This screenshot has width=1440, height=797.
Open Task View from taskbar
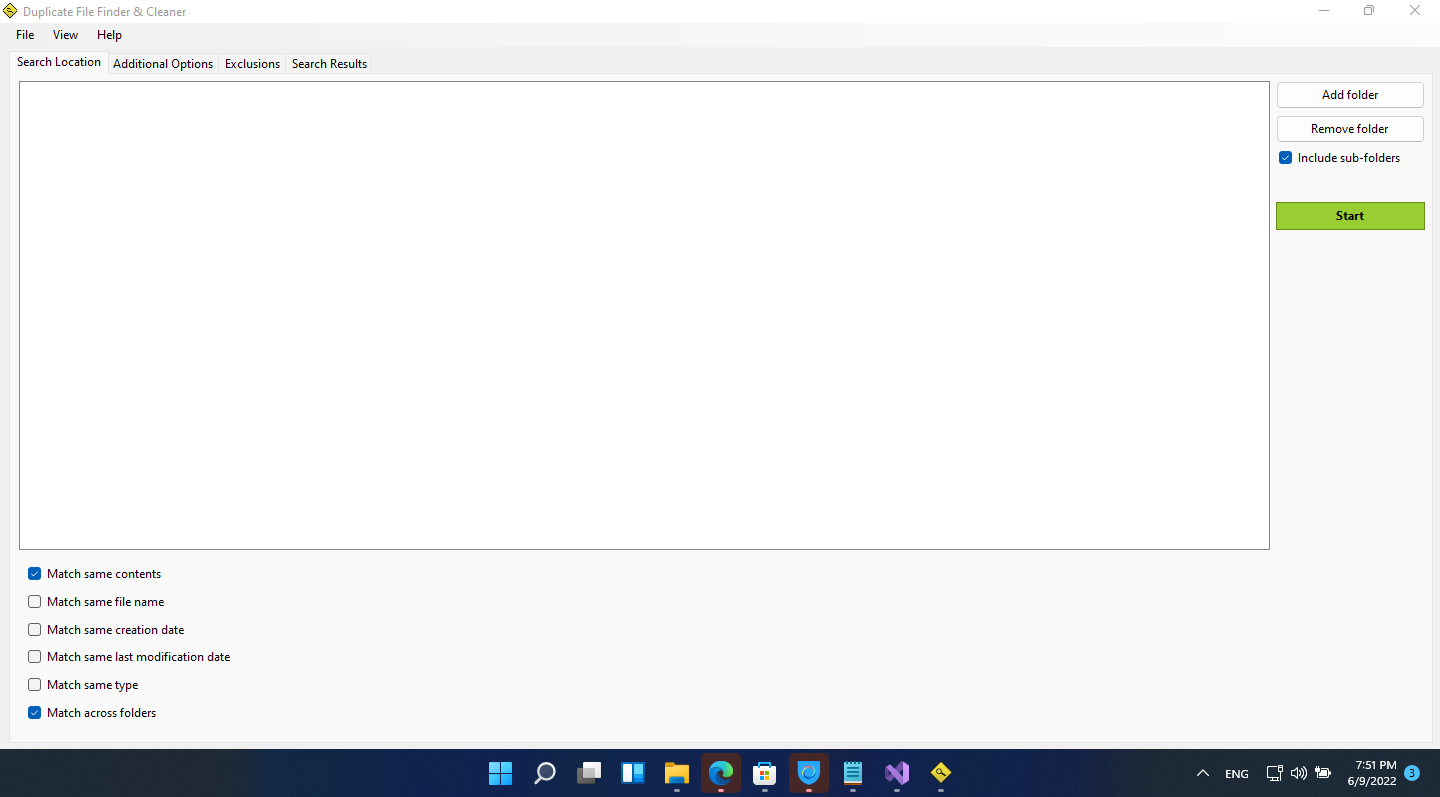pos(589,773)
